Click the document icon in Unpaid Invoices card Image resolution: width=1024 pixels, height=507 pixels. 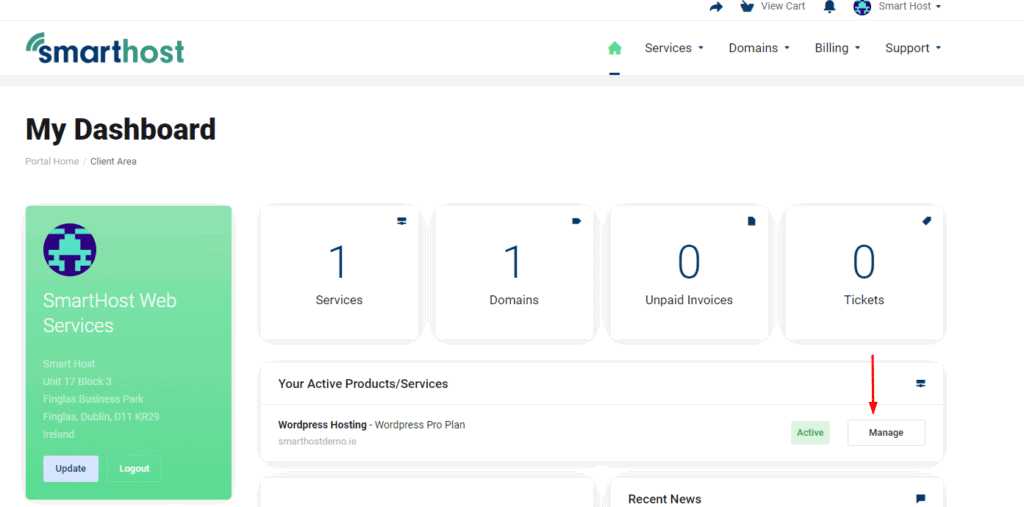[x=751, y=221]
